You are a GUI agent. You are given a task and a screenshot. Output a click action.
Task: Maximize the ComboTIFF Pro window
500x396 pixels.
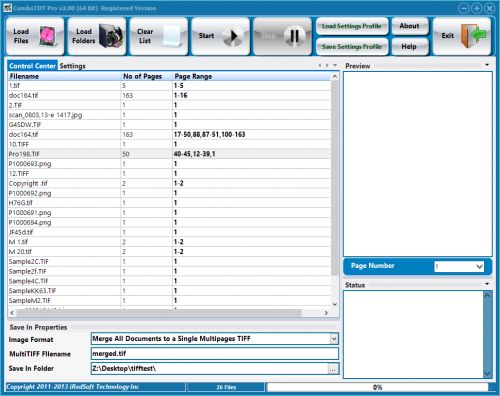click(x=477, y=8)
